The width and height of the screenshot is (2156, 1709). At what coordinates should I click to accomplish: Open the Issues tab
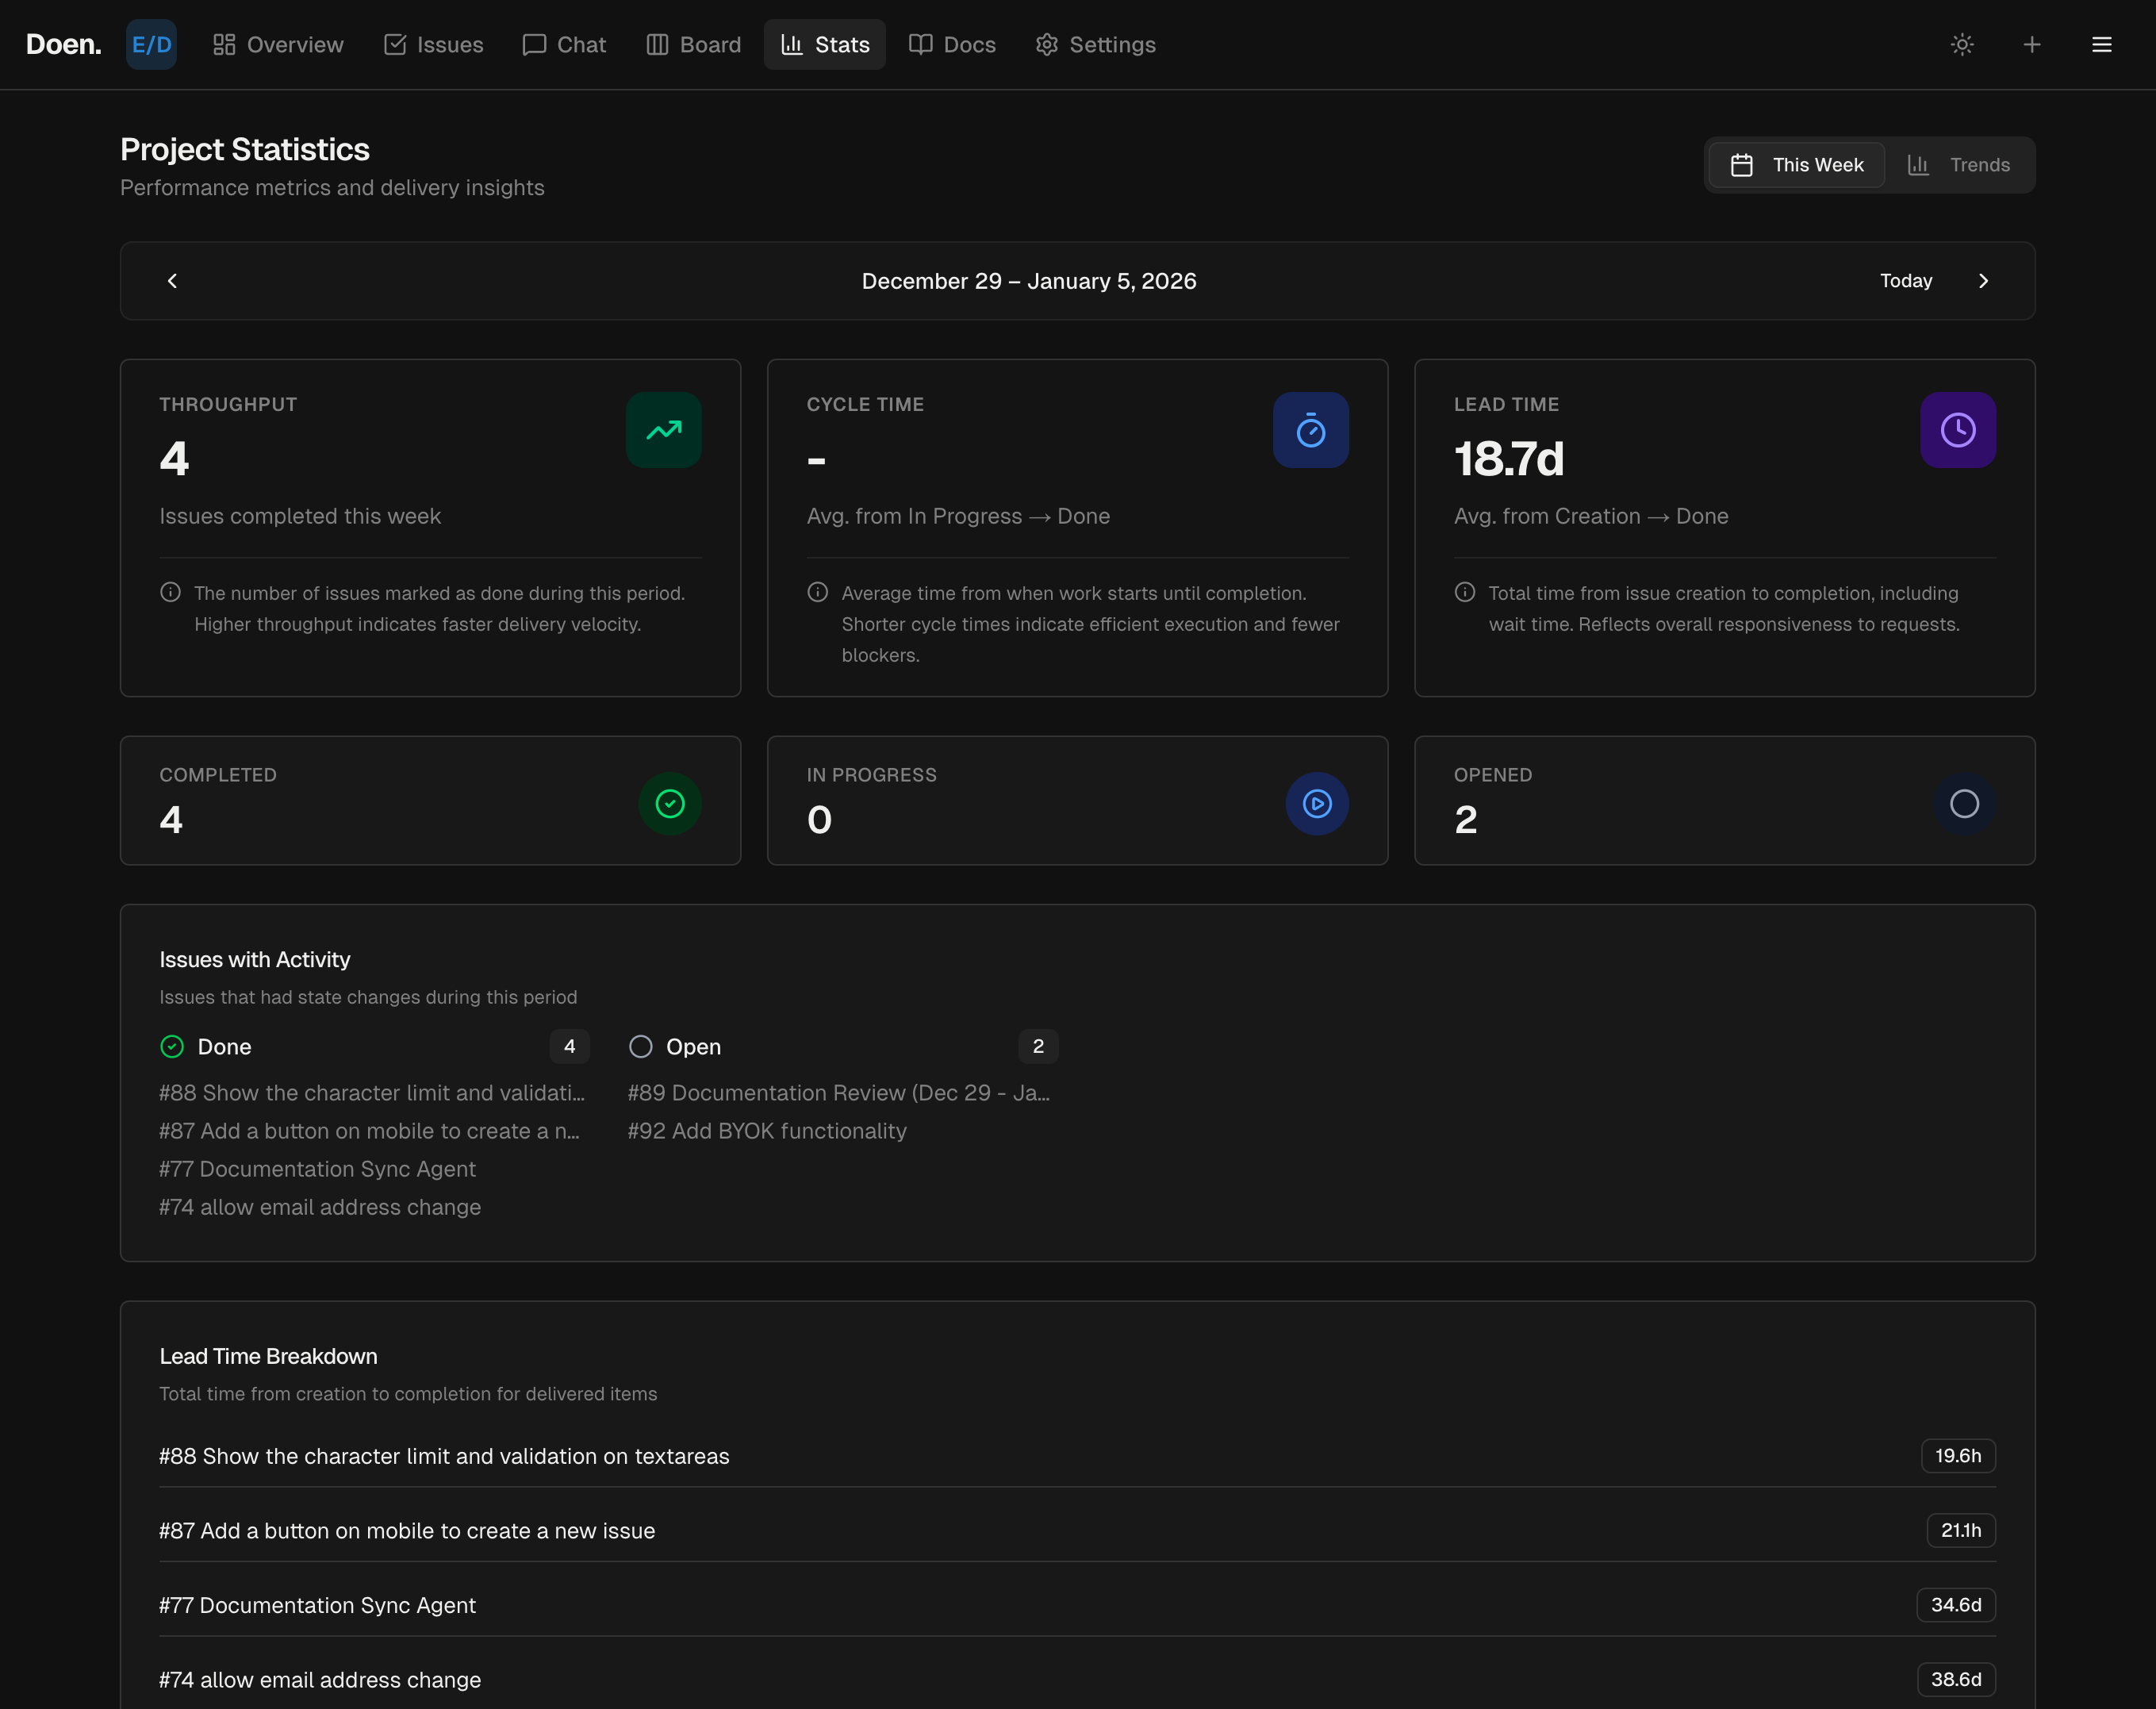433,45
